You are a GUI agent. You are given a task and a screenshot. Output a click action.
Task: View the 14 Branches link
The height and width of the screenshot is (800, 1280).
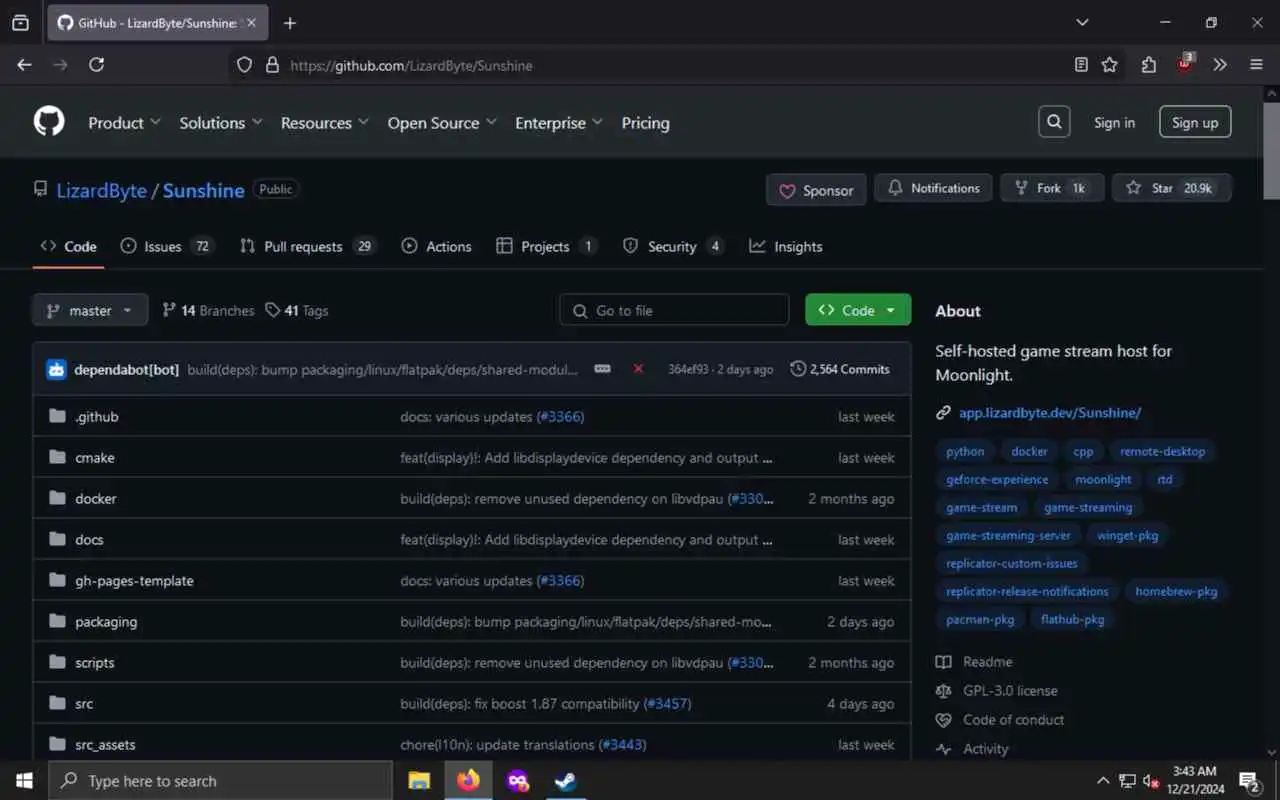(x=208, y=310)
